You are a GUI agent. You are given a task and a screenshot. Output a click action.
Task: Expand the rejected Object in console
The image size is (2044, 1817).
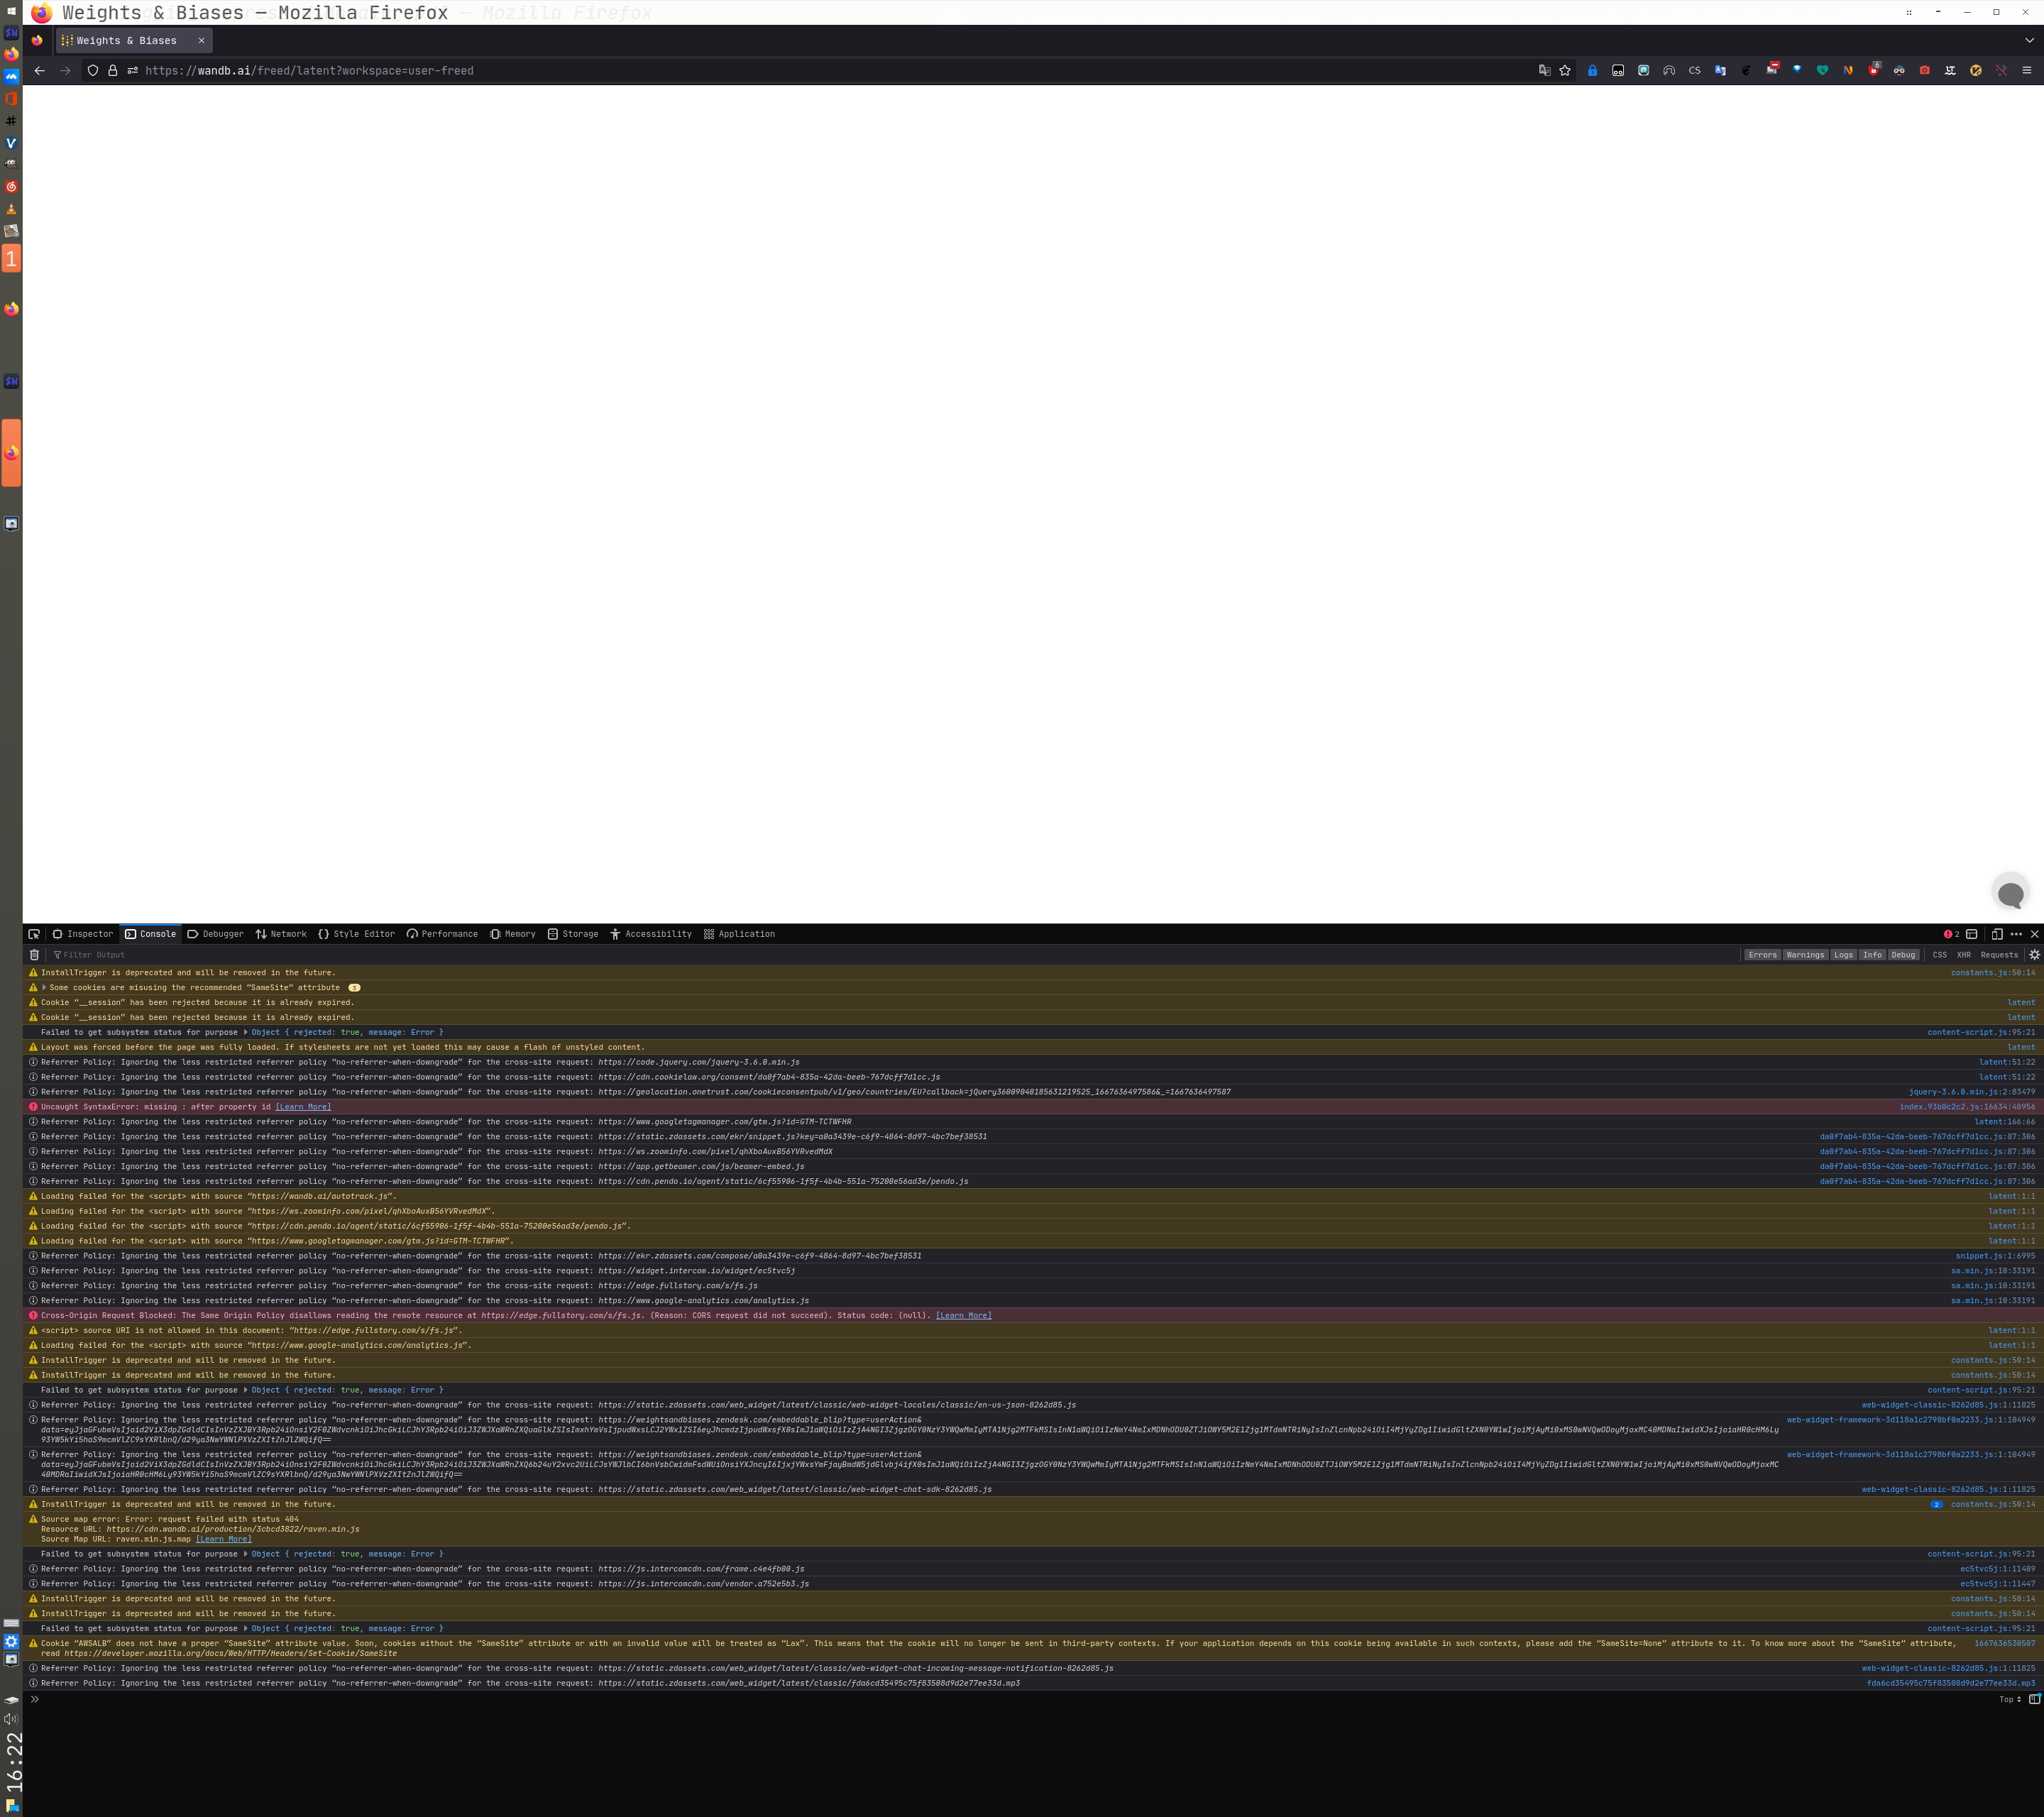(x=246, y=1032)
